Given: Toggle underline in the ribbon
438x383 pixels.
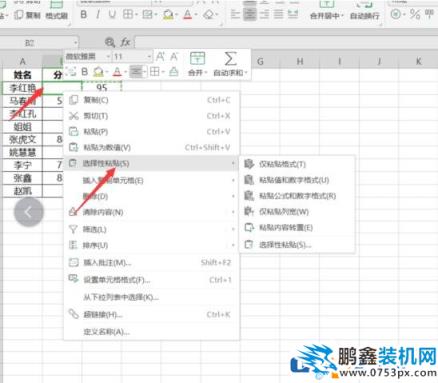Looking at the screenshot, I should point(112,15).
